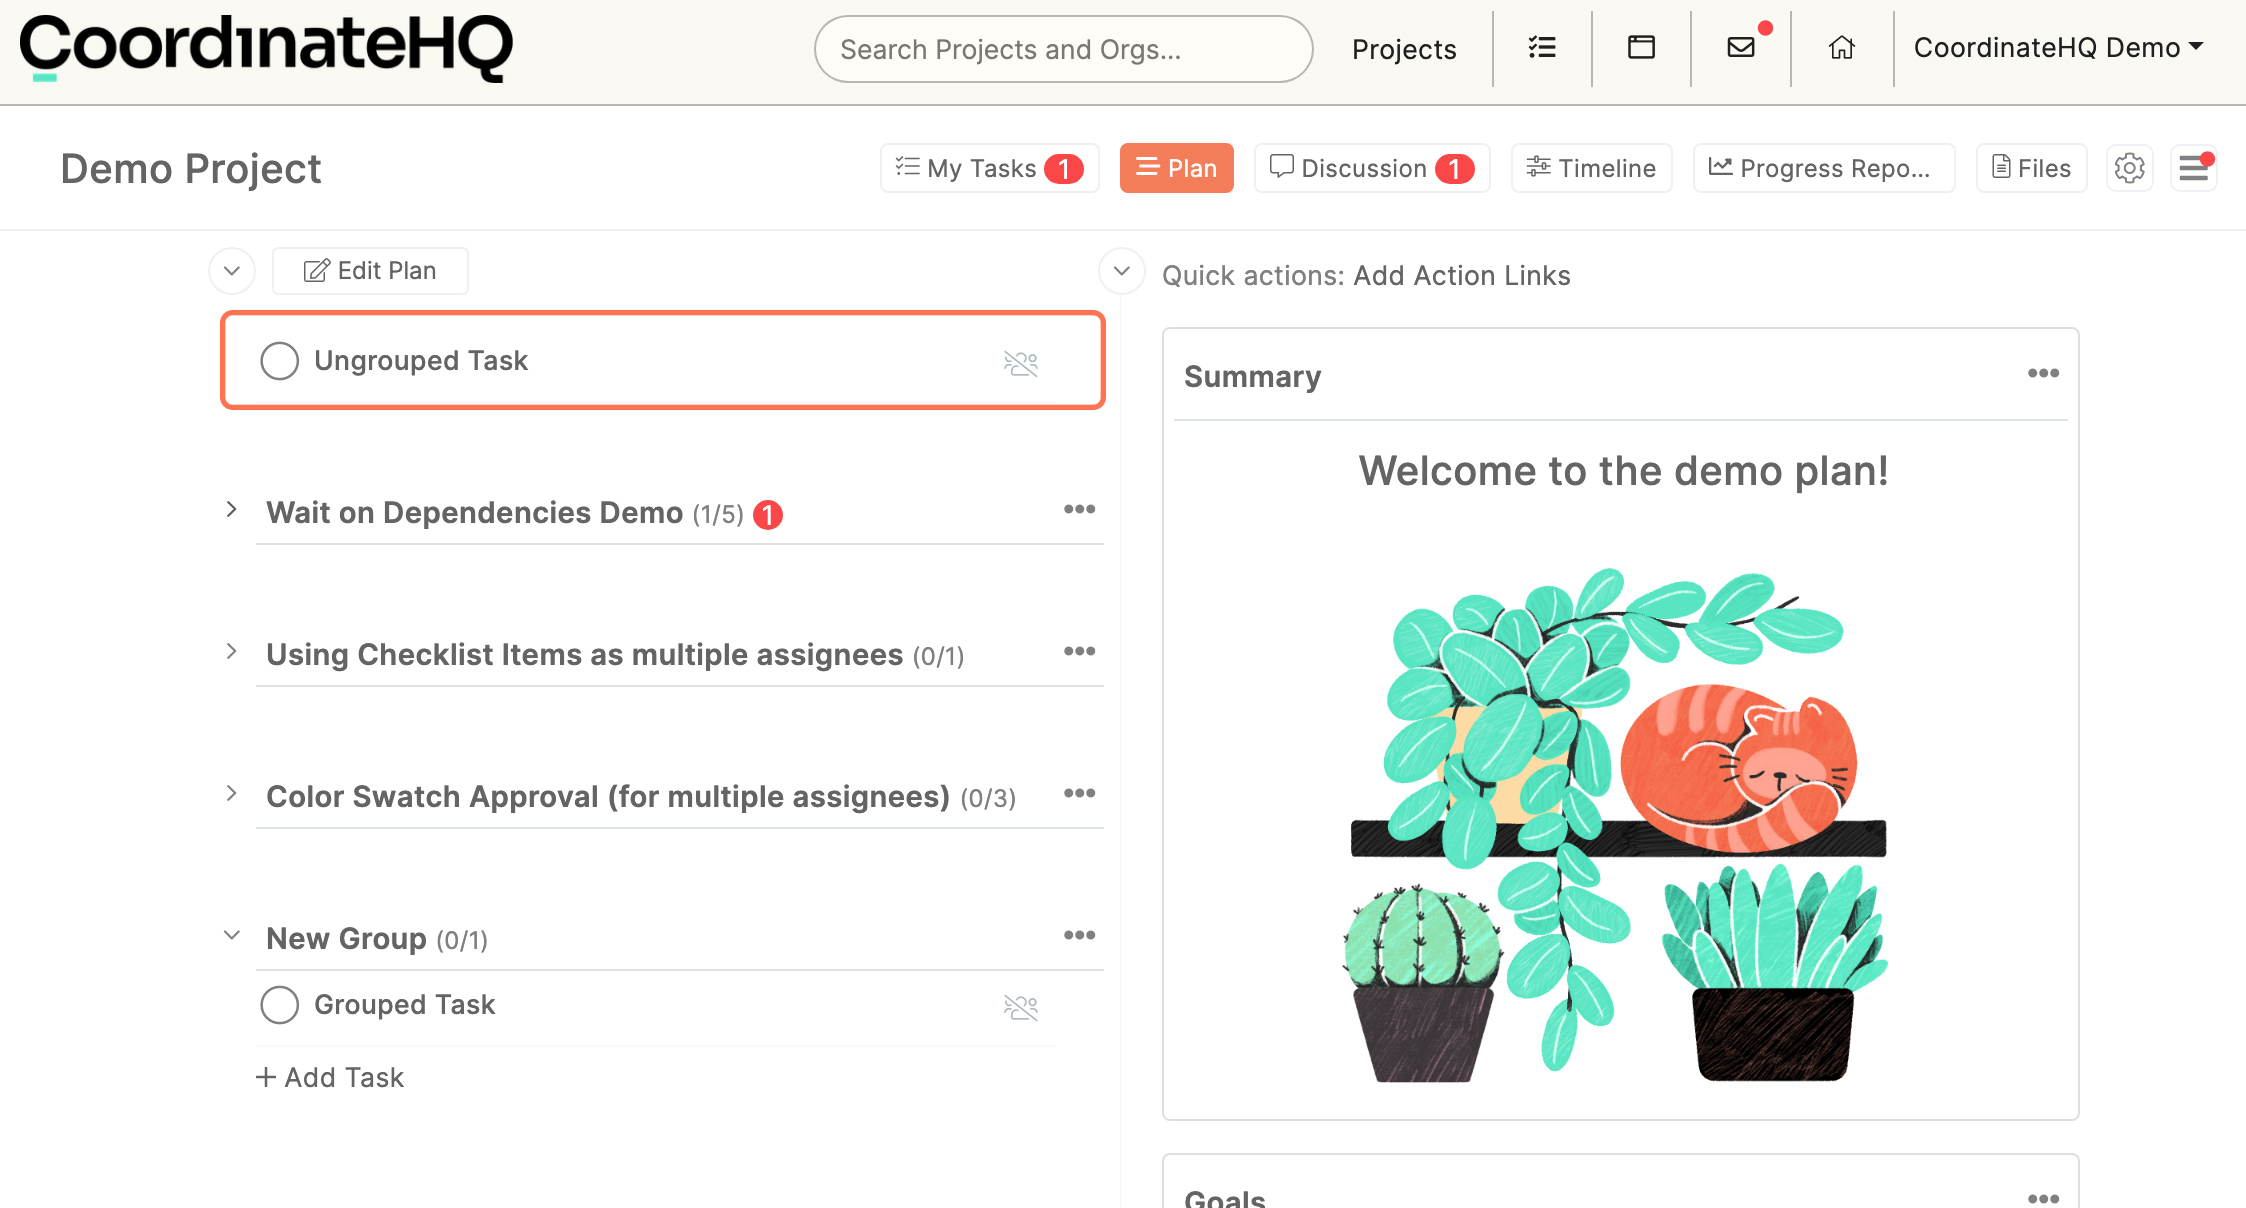
Task: Open the calendar window icon in top bar
Action: click(1641, 47)
